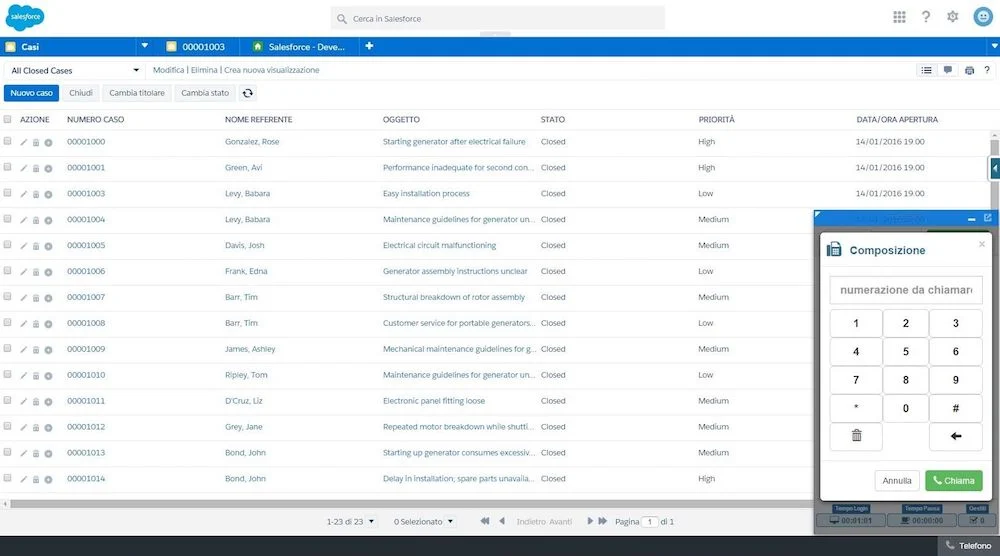1000x556 pixels.
Task: Pop out the softphone panel
Action: [x=987, y=218]
